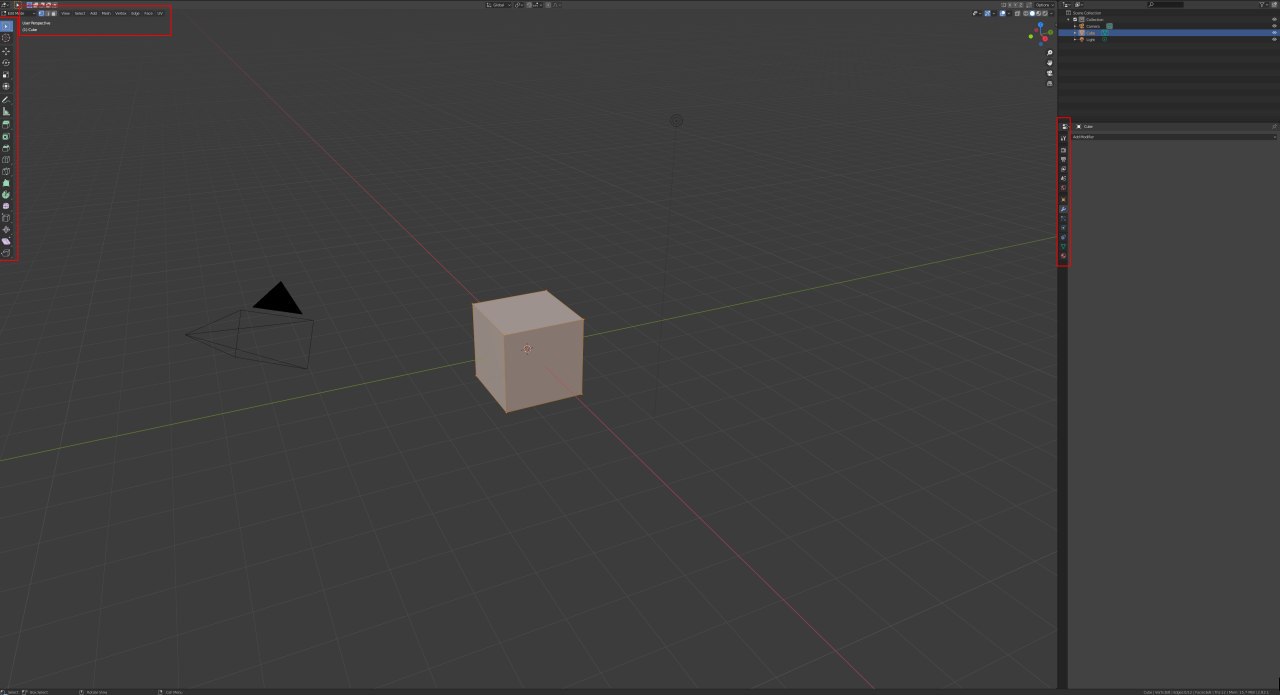Switch to rendered viewport shading
Image resolution: width=1280 pixels, height=695 pixels.
pos(1045,13)
